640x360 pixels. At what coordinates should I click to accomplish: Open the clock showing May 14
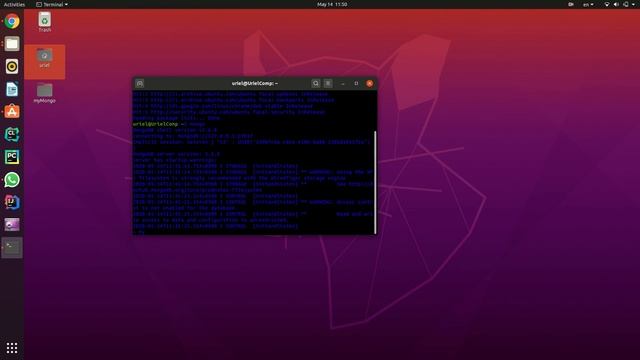[x=332, y=4]
